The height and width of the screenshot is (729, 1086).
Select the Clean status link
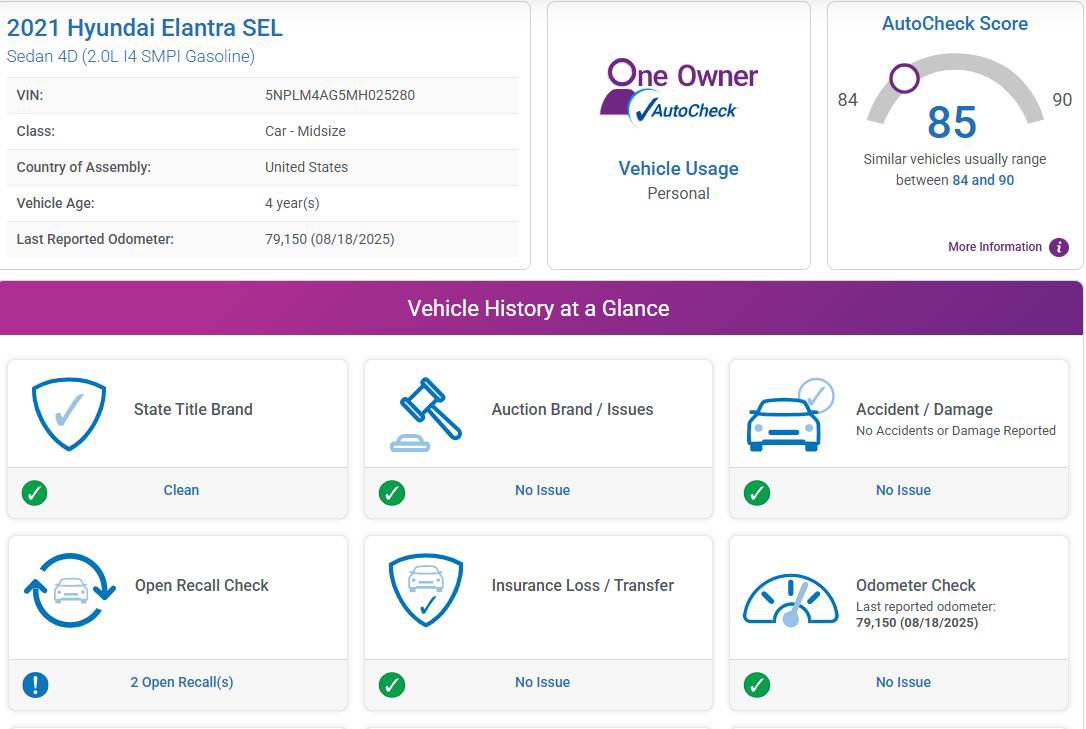tap(181, 490)
